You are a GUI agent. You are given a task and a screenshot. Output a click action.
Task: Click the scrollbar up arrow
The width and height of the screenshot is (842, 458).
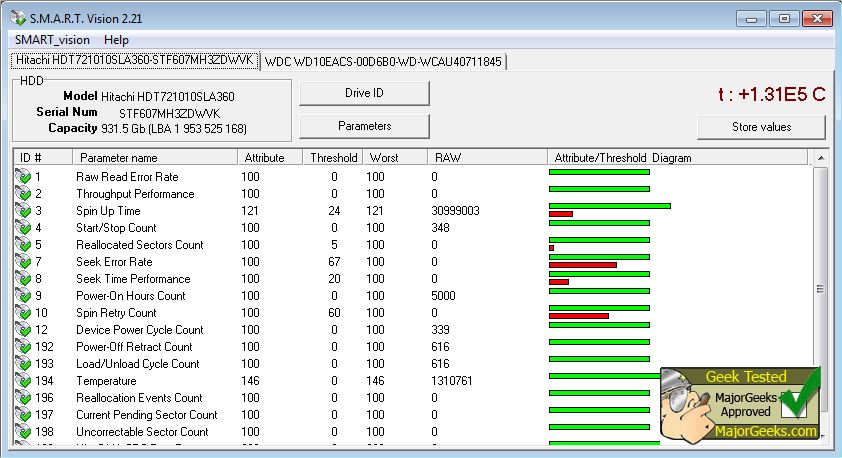click(x=821, y=158)
